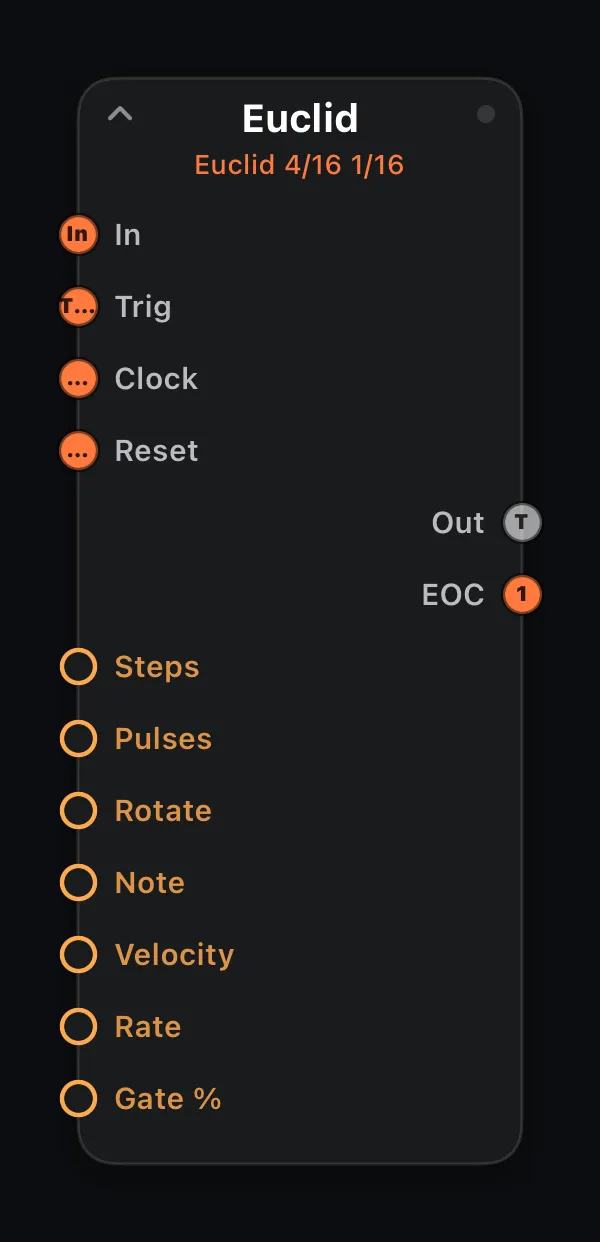The height and width of the screenshot is (1242, 600).
Task: Select the Rotate parameter port circle
Action: (x=79, y=811)
